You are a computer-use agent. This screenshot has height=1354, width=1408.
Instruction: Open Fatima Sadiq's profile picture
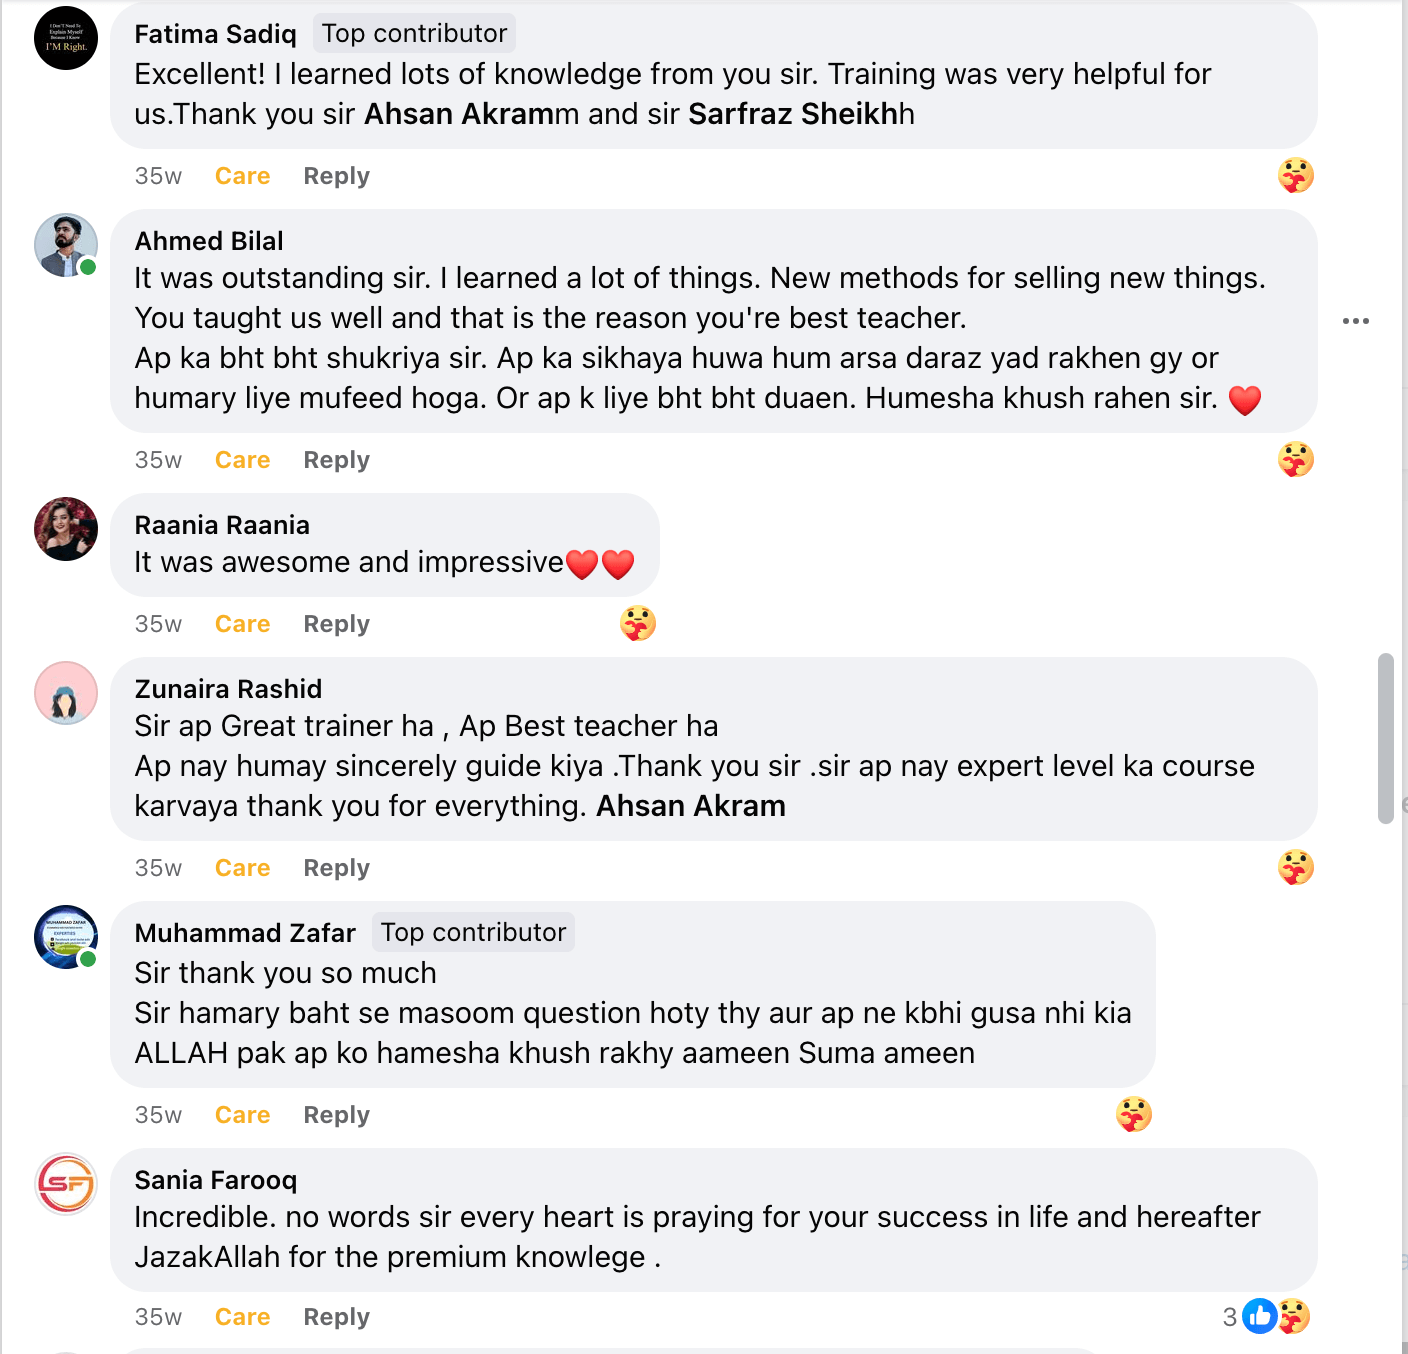pyautogui.click(x=66, y=38)
